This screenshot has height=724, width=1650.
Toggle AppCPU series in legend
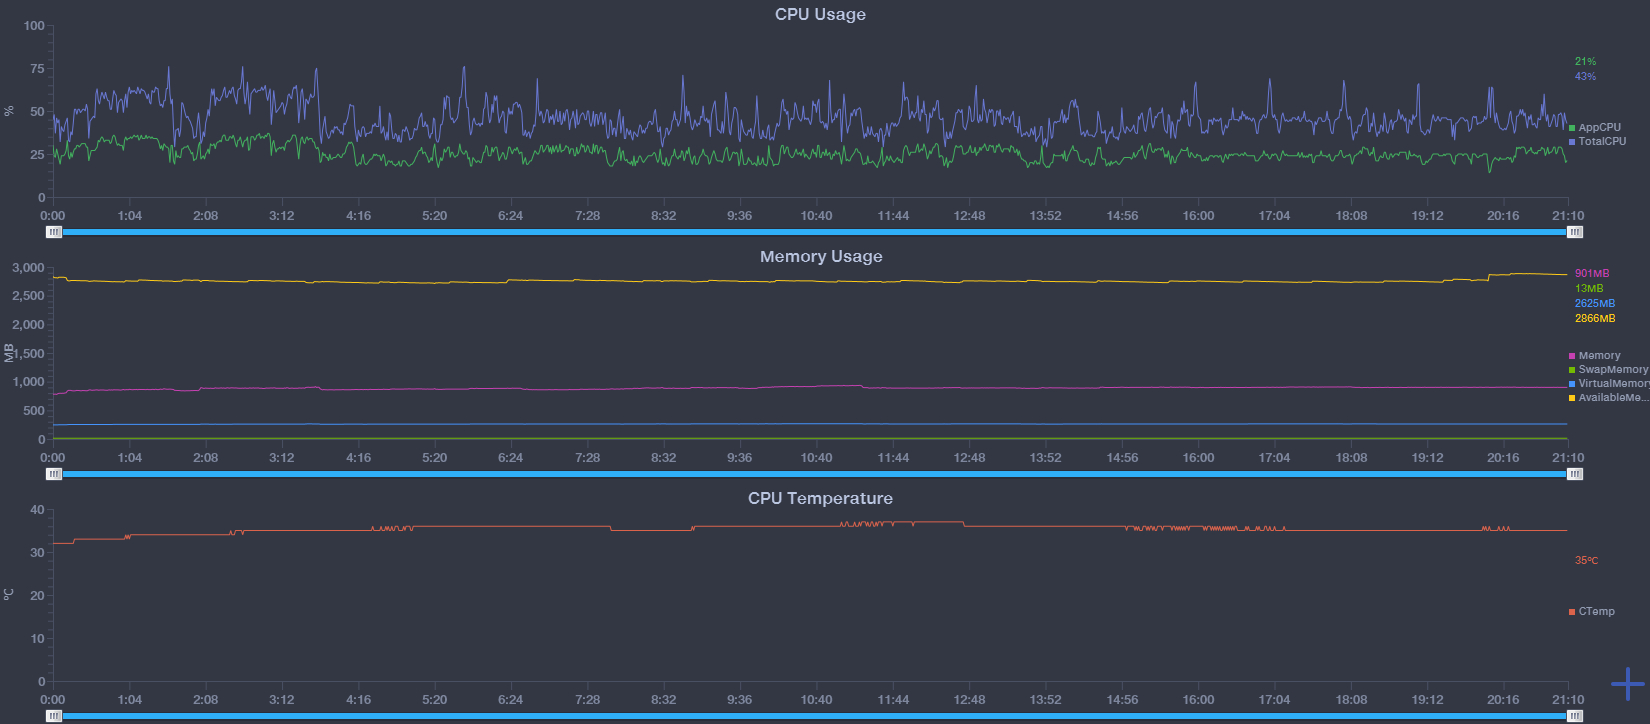1595,127
